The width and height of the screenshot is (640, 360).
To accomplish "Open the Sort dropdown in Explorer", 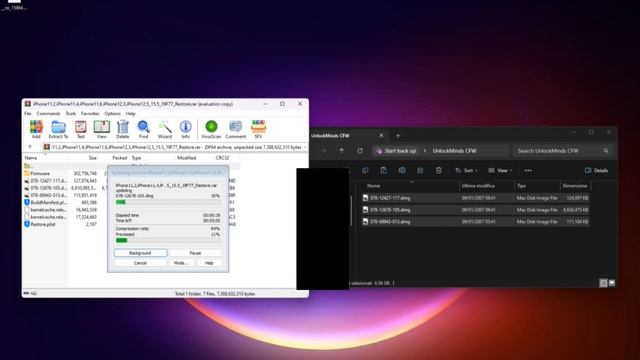I will click(466, 170).
